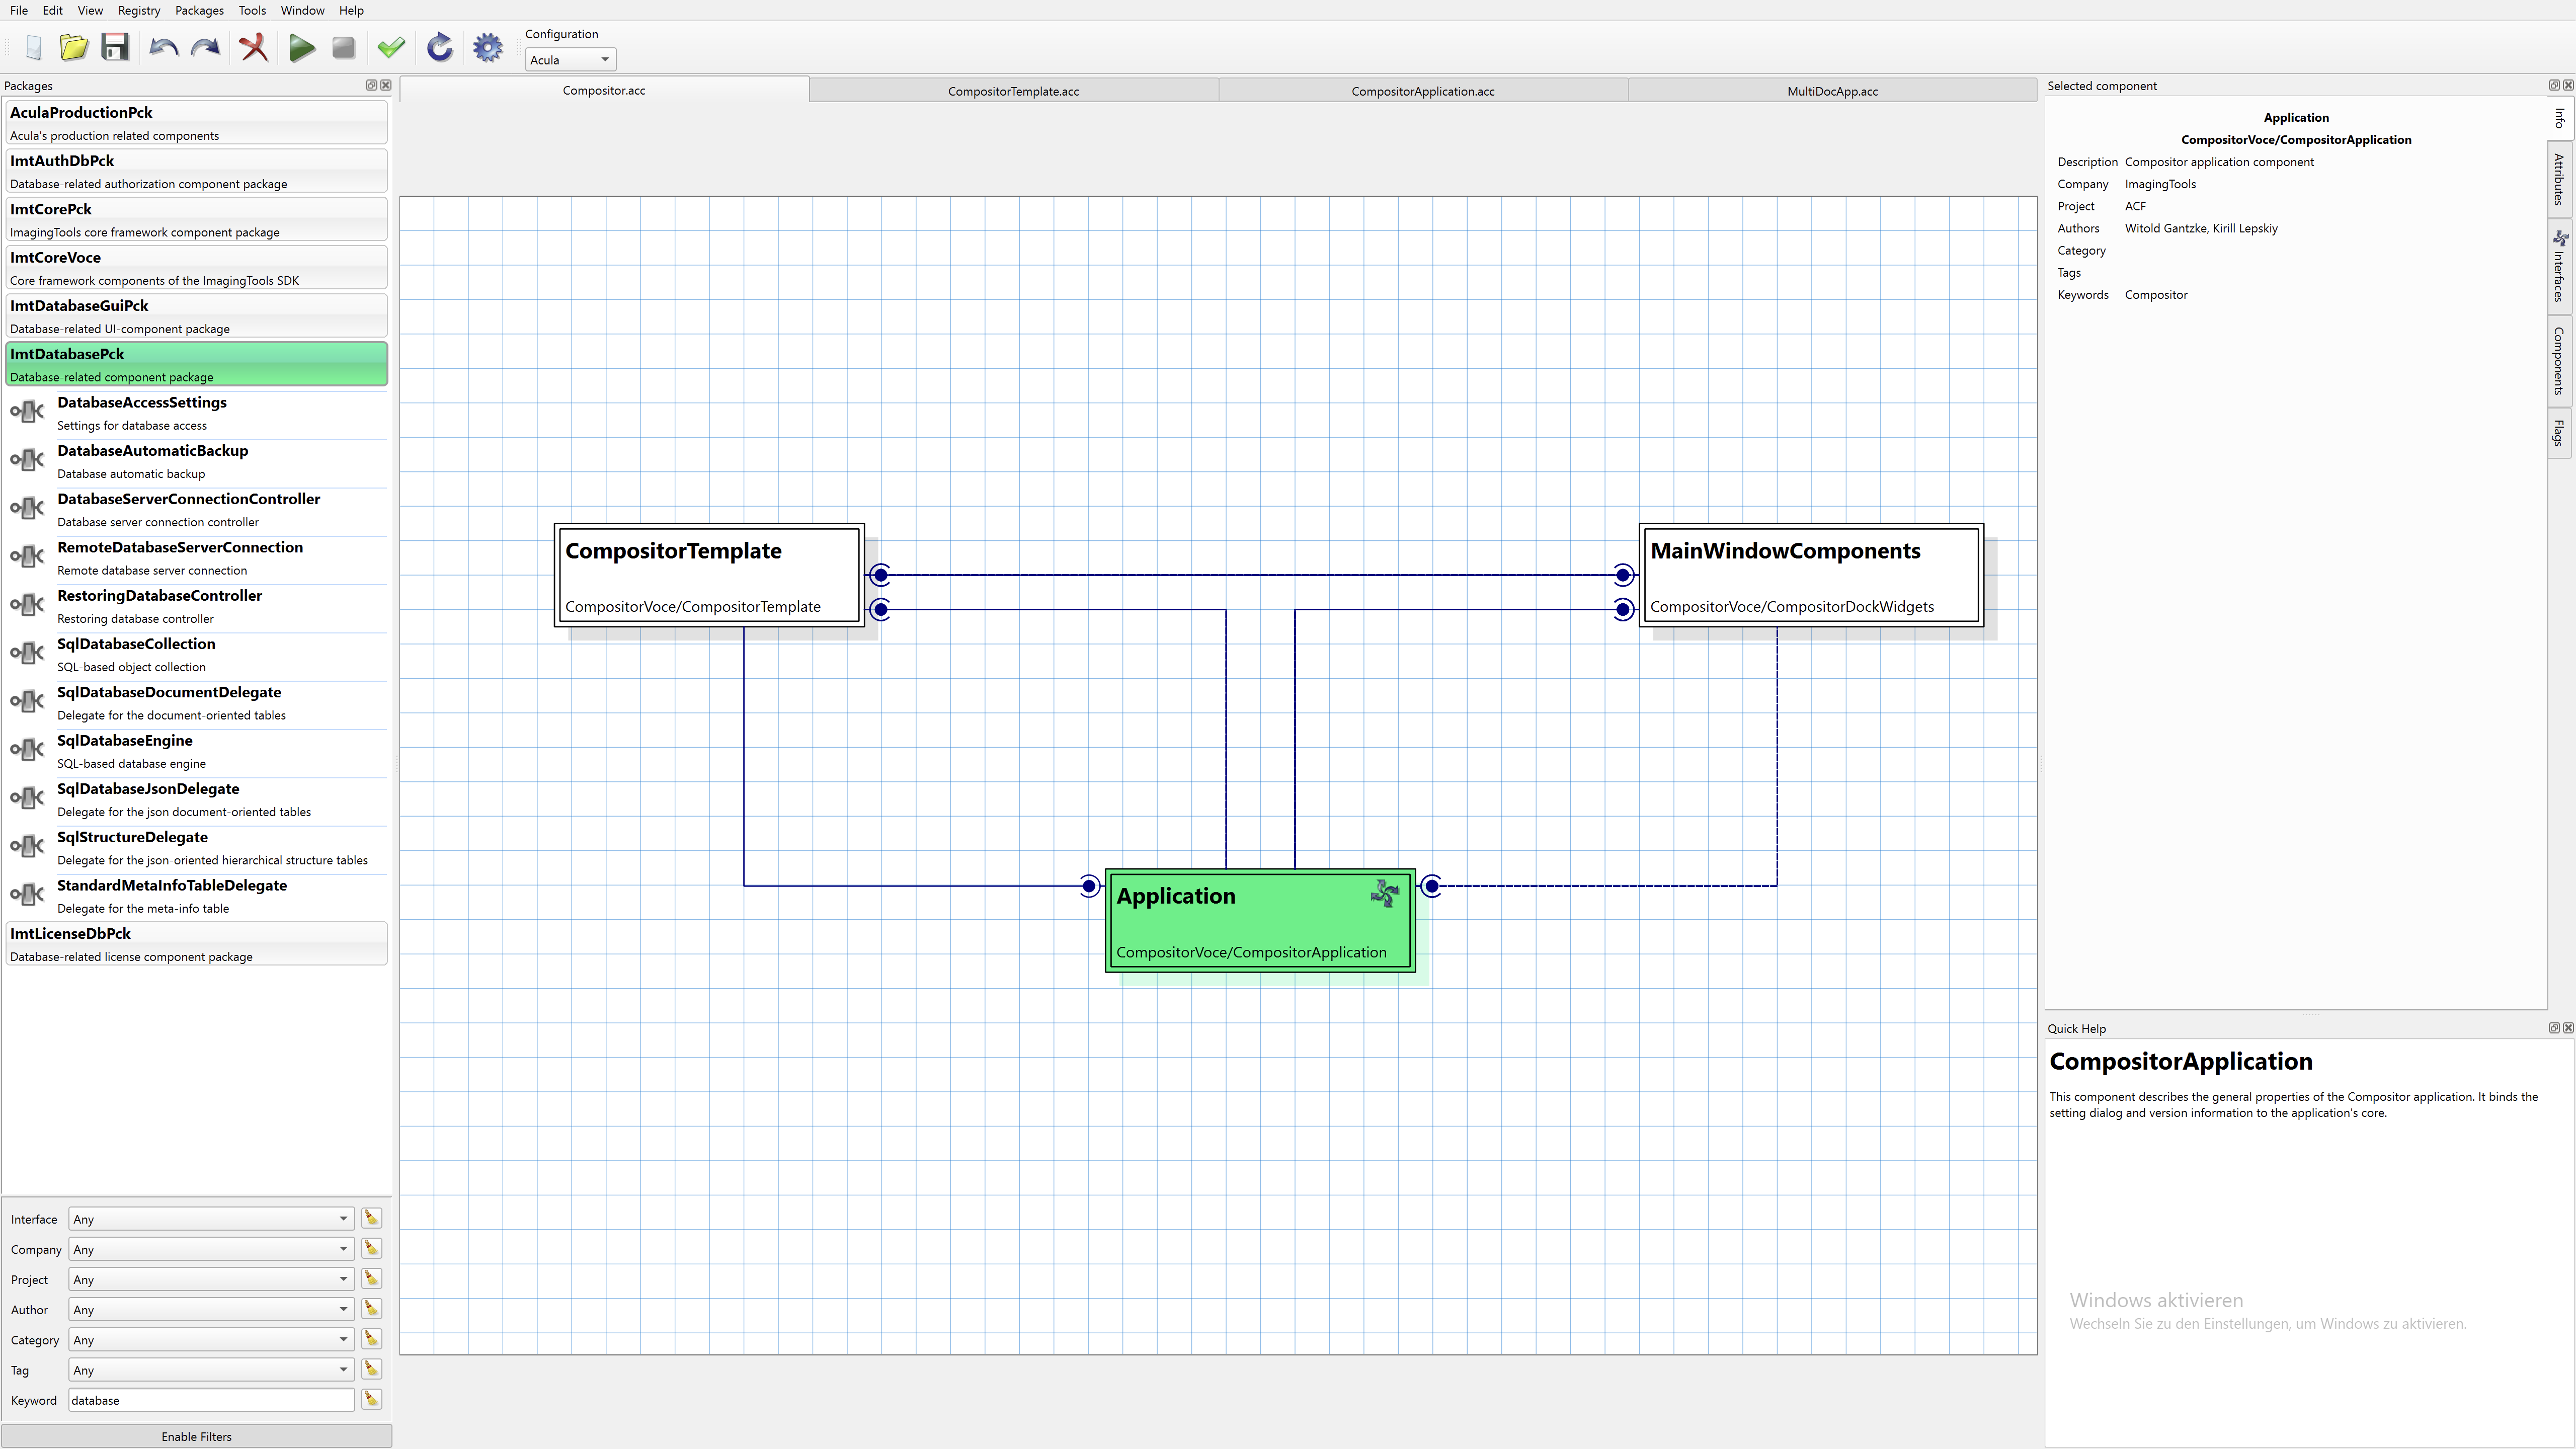Open the Registry menu

(x=138, y=10)
